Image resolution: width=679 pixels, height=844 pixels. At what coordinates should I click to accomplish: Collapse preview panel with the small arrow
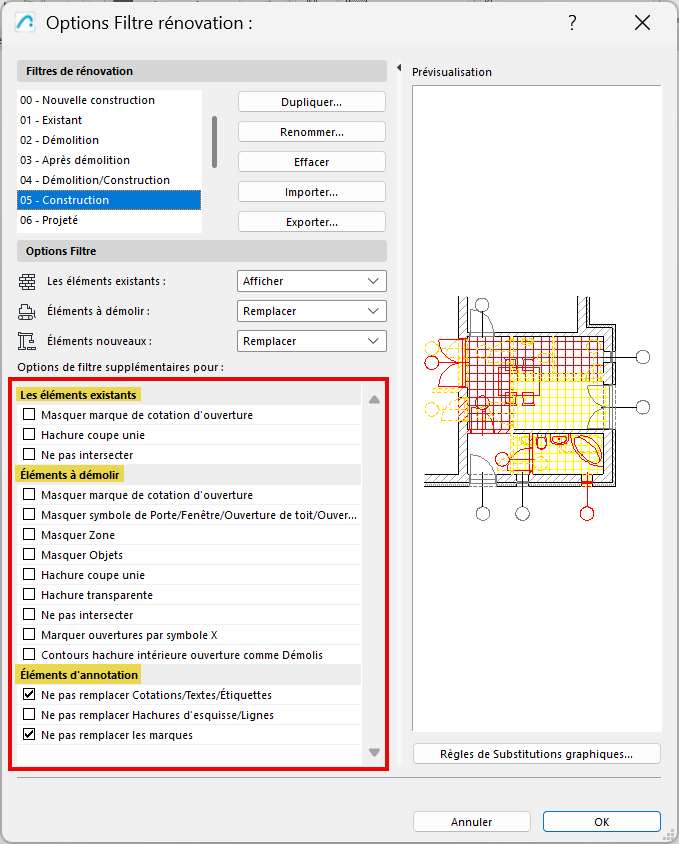tap(399, 68)
